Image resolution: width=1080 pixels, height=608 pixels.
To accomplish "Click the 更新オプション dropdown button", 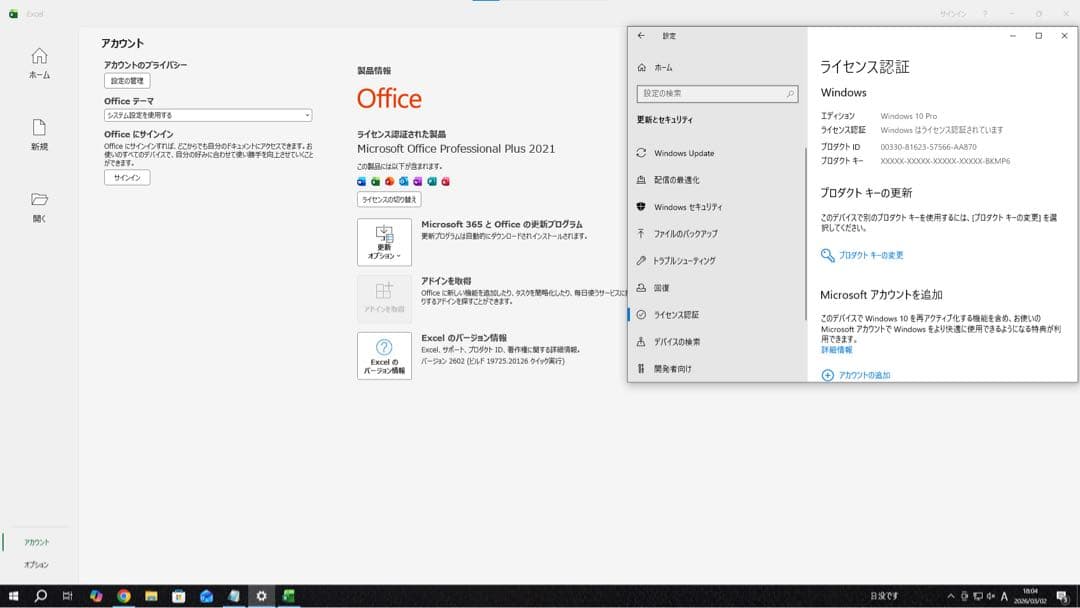I will [x=385, y=241].
